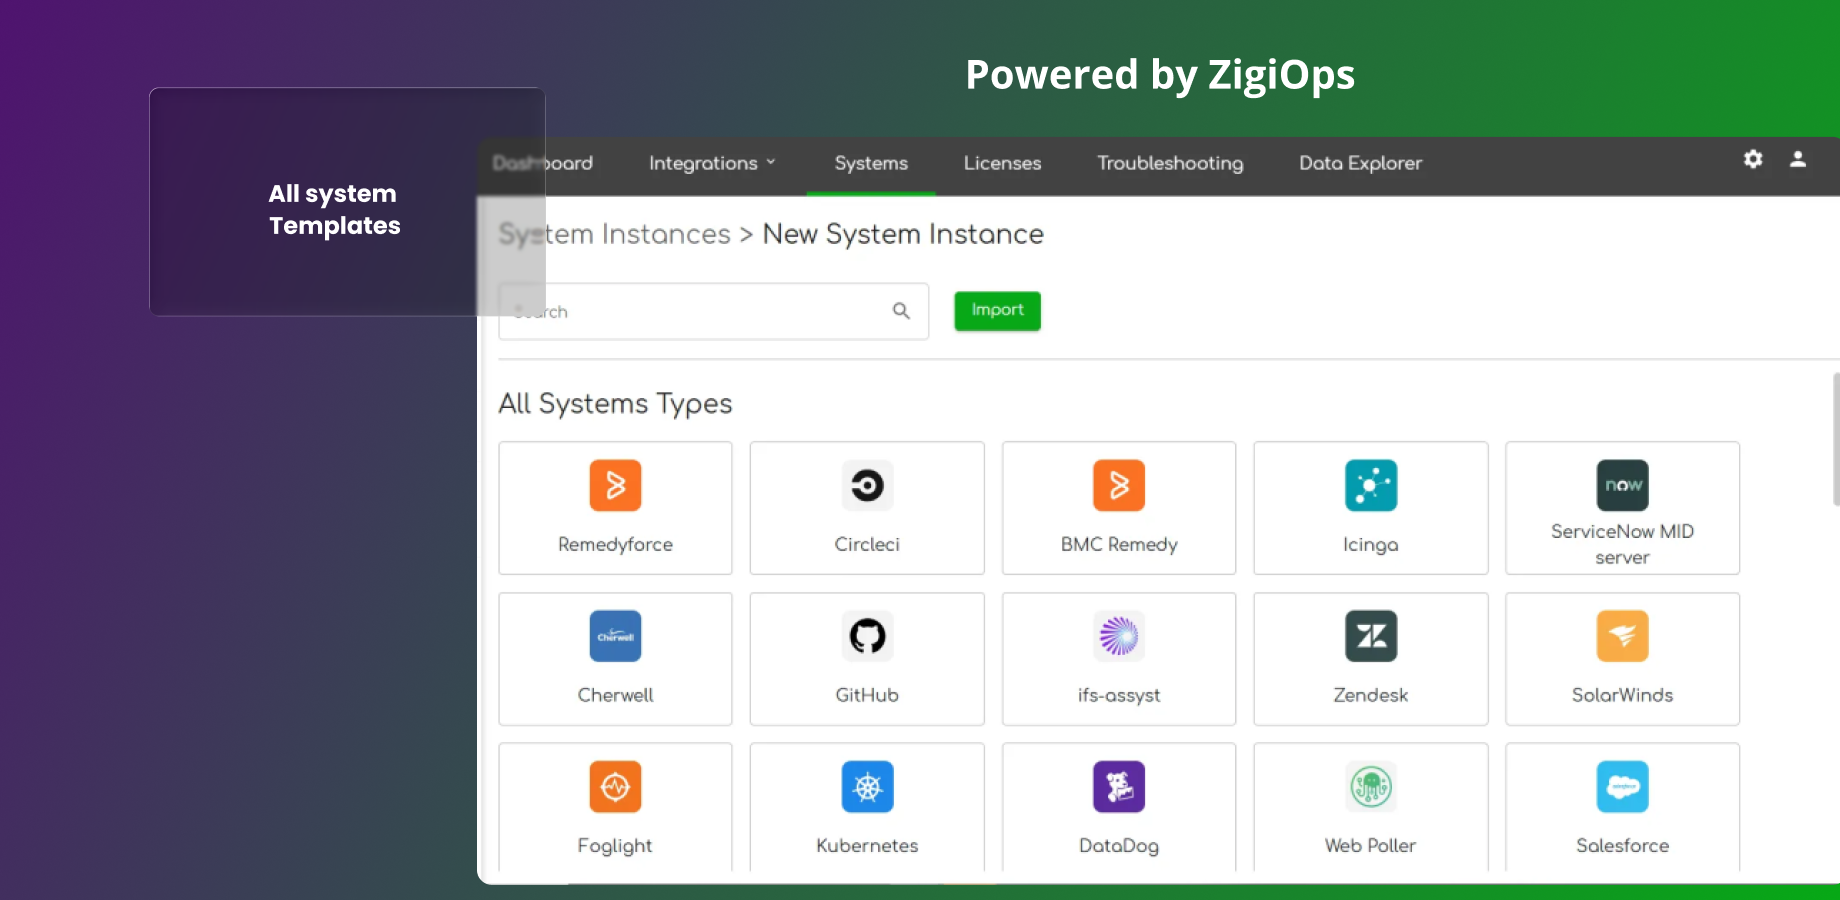1840x900 pixels.
Task: Choose the Kubernetes template icon
Action: [867, 787]
